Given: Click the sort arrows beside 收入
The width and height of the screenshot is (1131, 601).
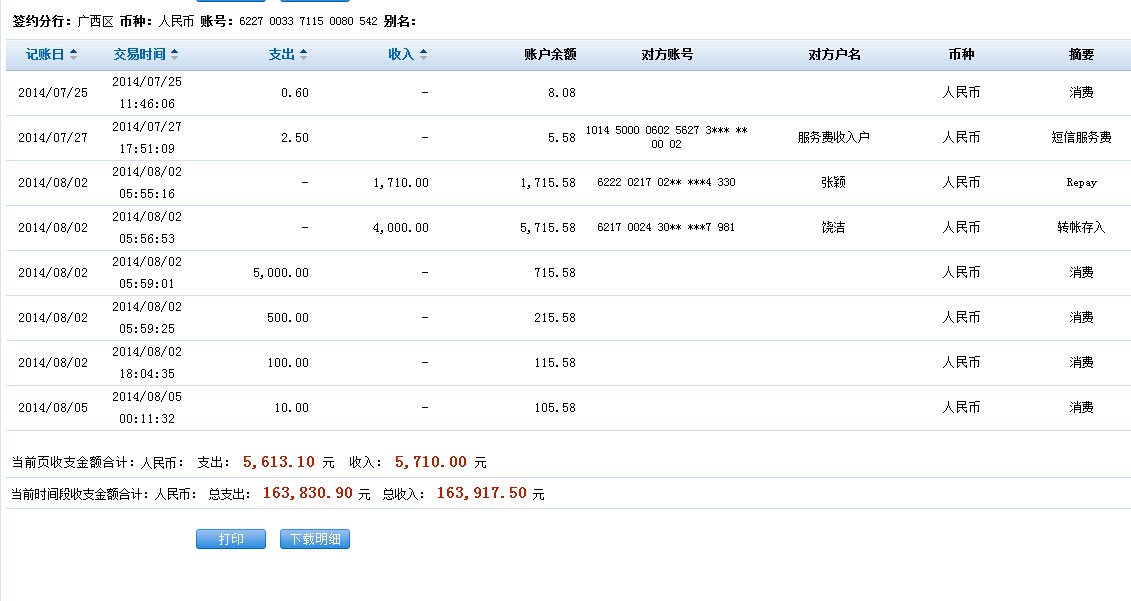Looking at the screenshot, I should point(423,55).
